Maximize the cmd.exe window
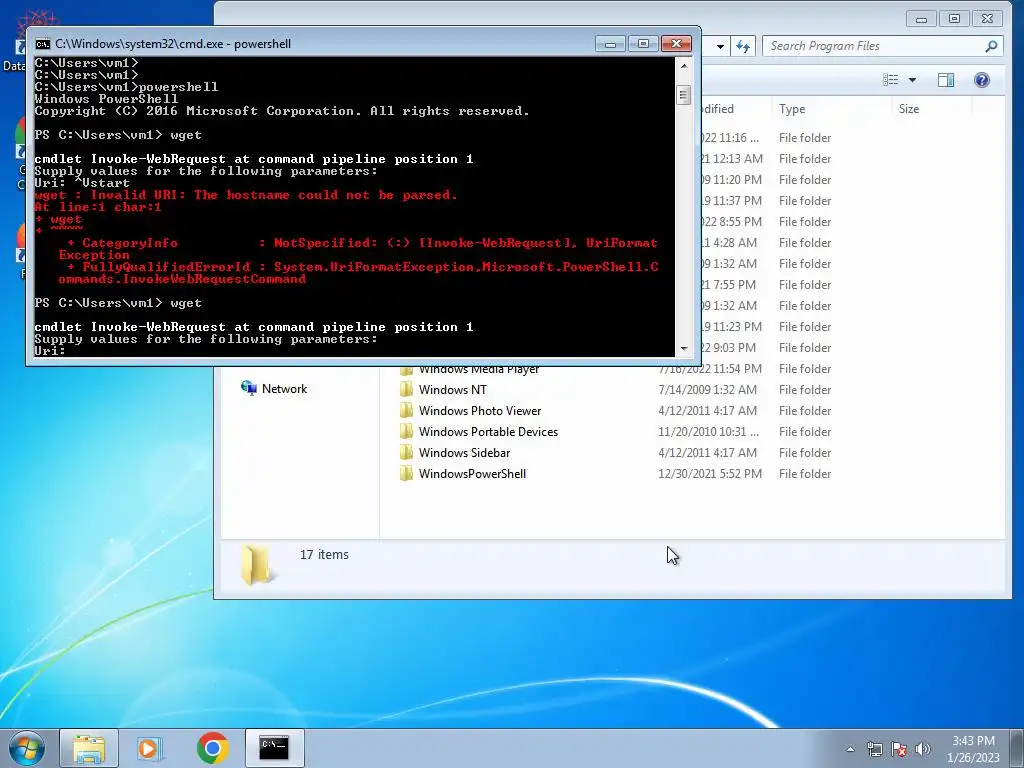The image size is (1024, 768). point(643,44)
